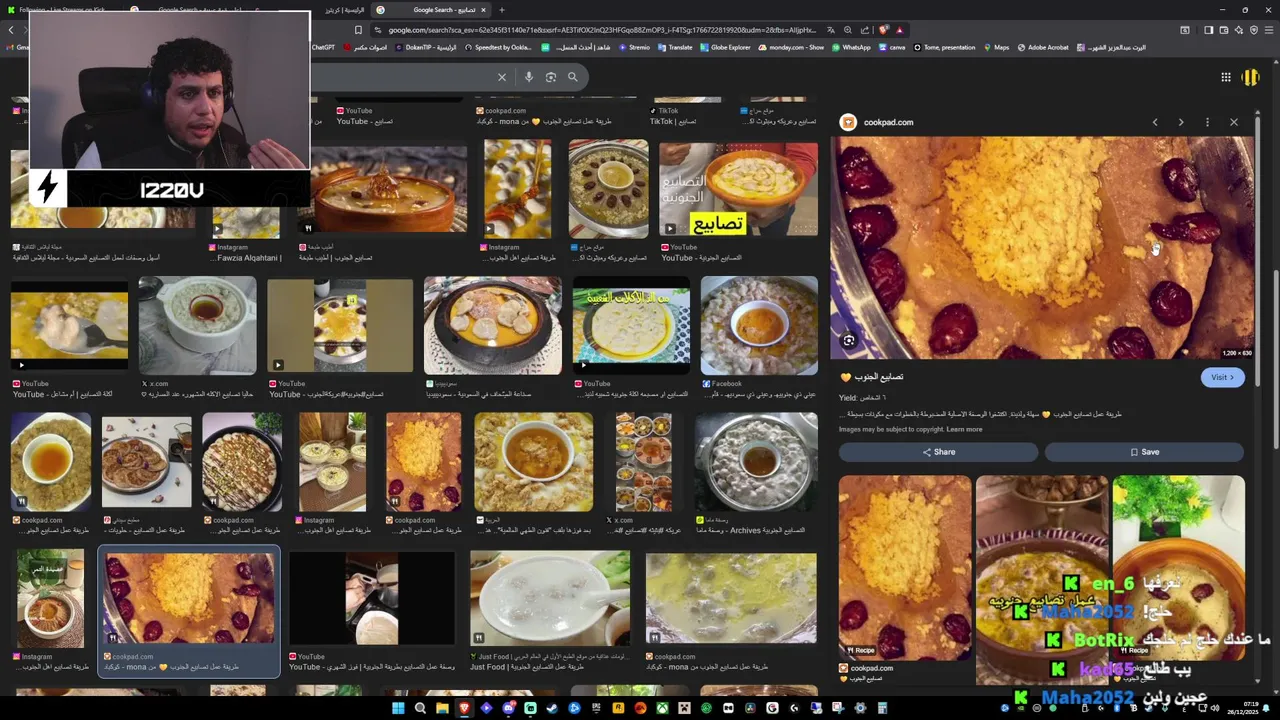Go to the next image in preview panel

[x=1181, y=122]
